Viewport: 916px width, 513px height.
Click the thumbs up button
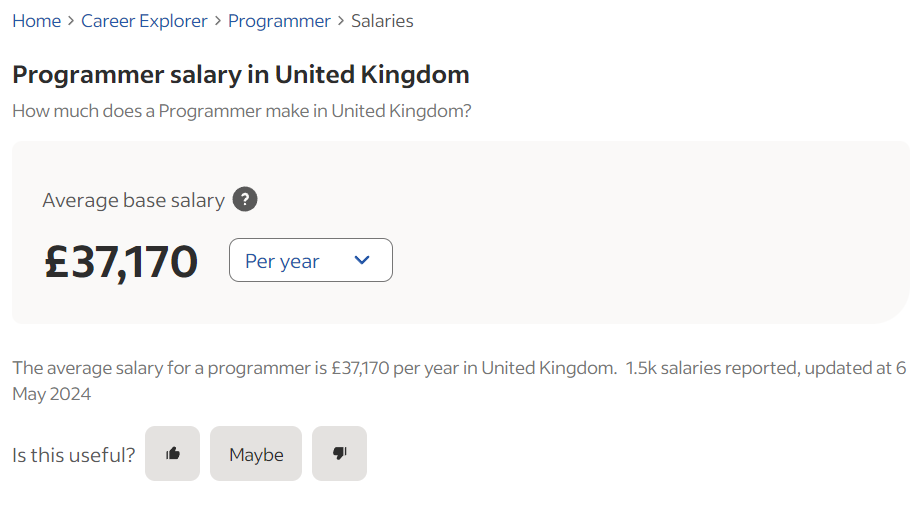[x=173, y=454]
